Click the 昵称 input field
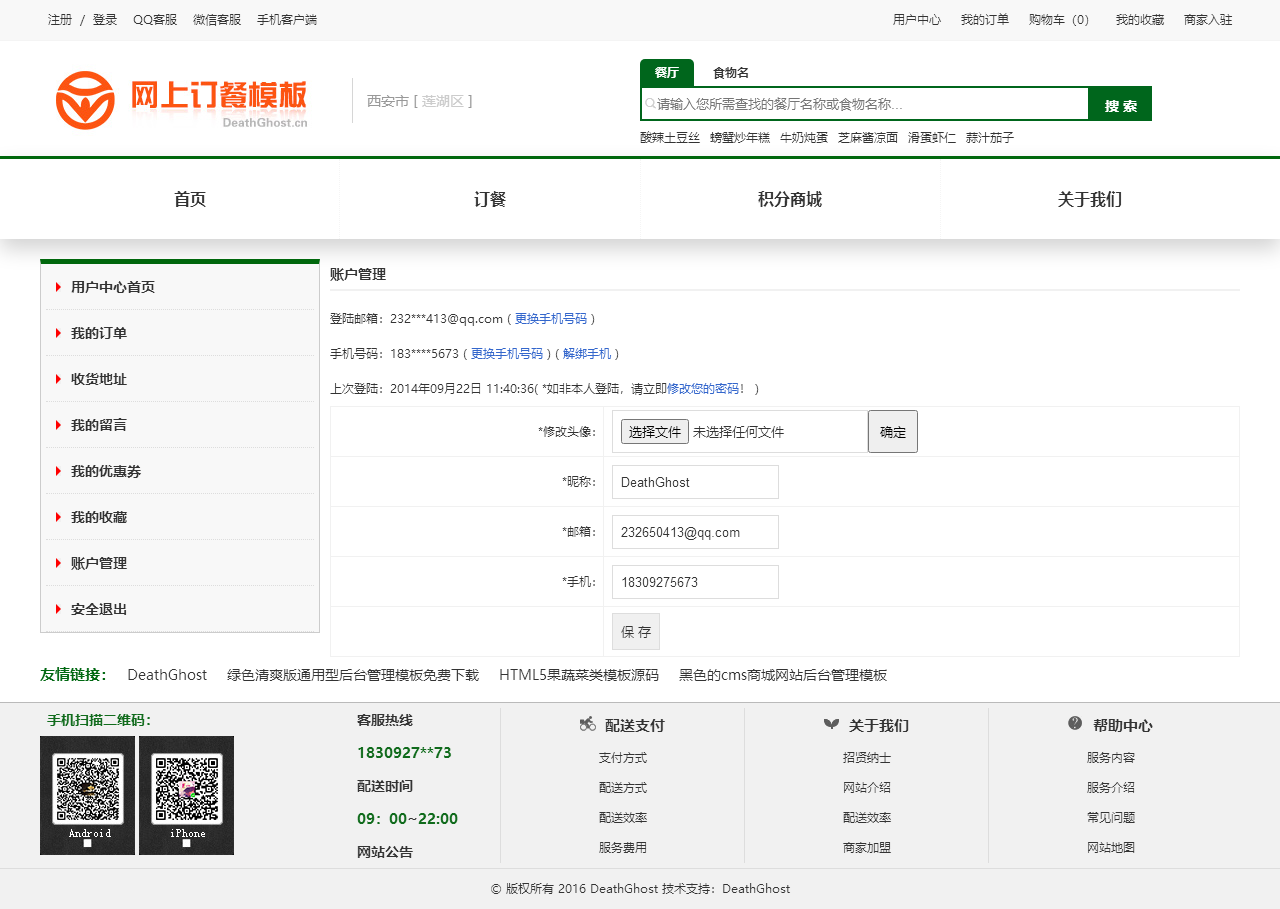 tap(695, 482)
